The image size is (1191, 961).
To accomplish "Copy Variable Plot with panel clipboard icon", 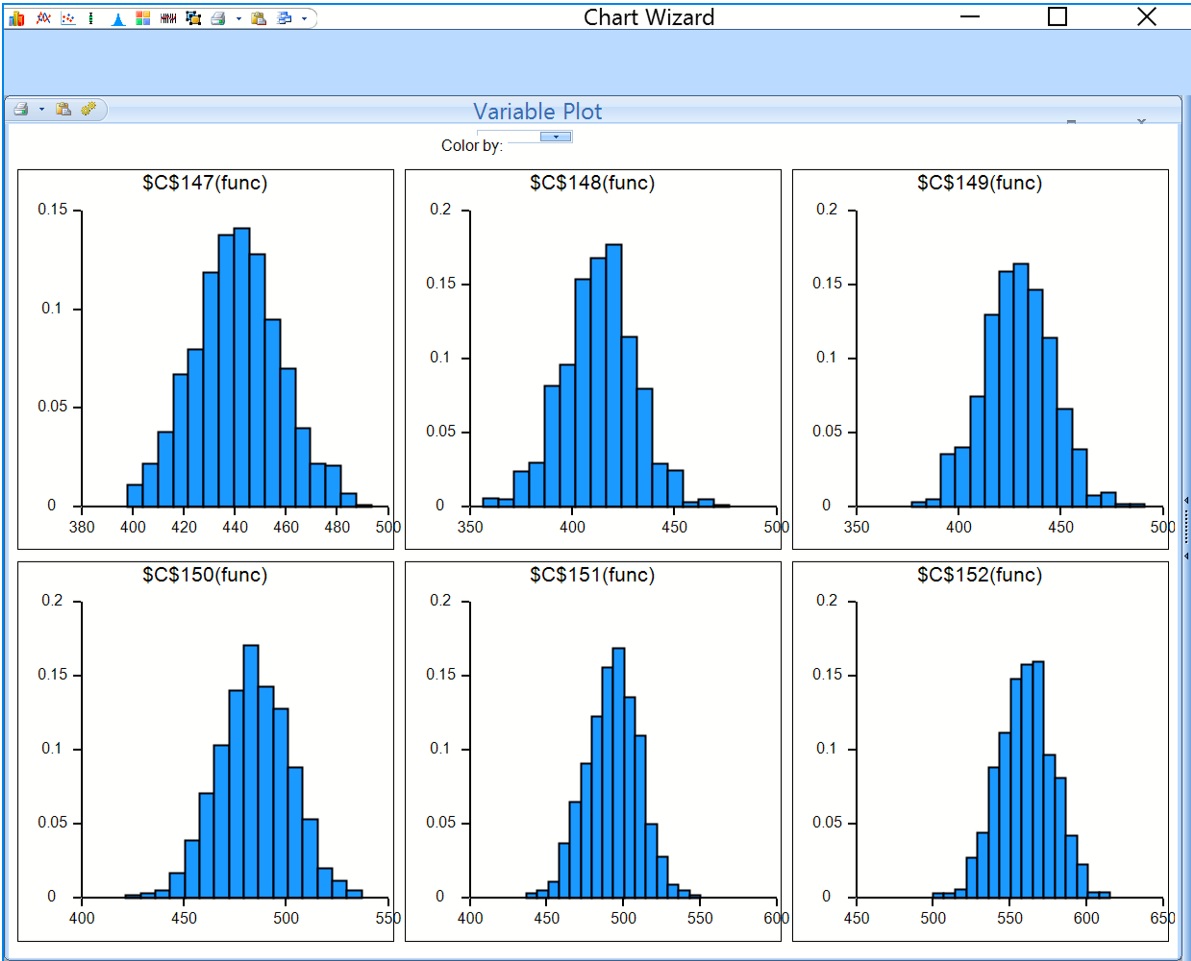I will click(x=63, y=109).
